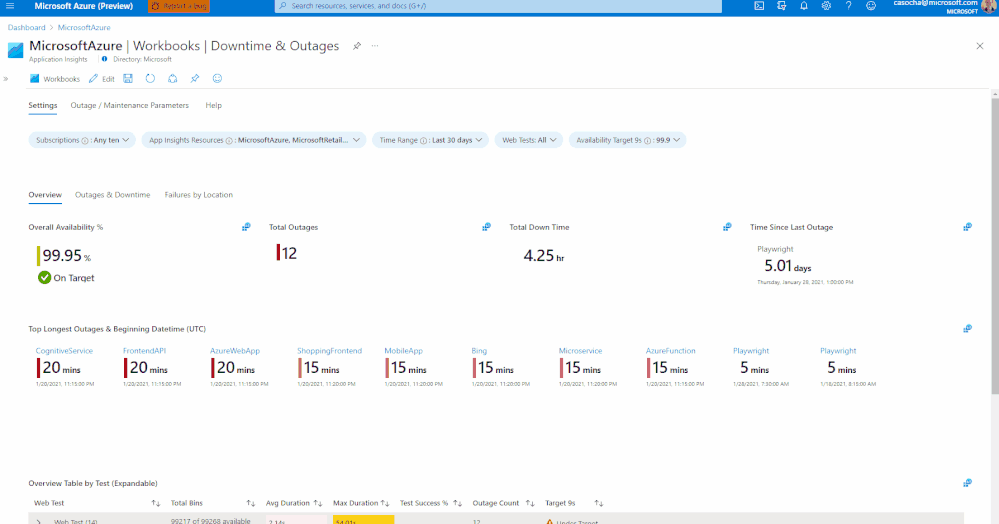Open the Availability Target 9s dropdown
The height and width of the screenshot is (524, 999).
(x=628, y=140)
